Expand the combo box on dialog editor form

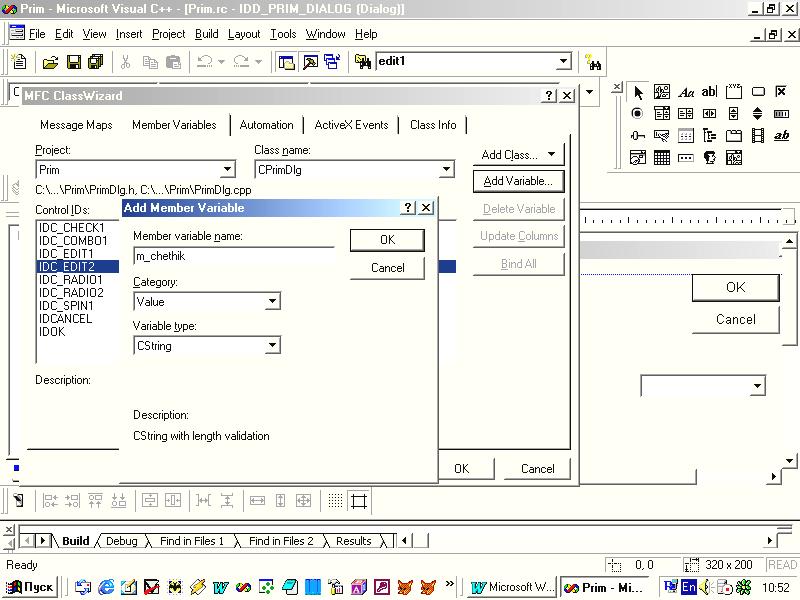pos(758,386)
